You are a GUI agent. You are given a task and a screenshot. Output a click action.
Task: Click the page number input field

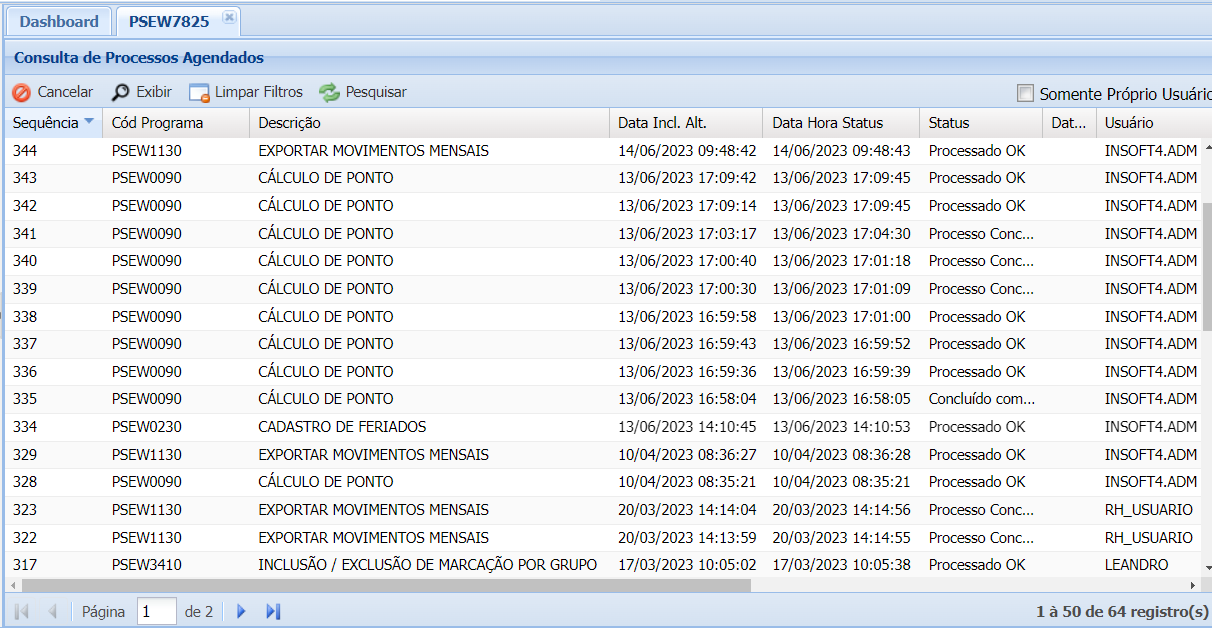[157, 611]
